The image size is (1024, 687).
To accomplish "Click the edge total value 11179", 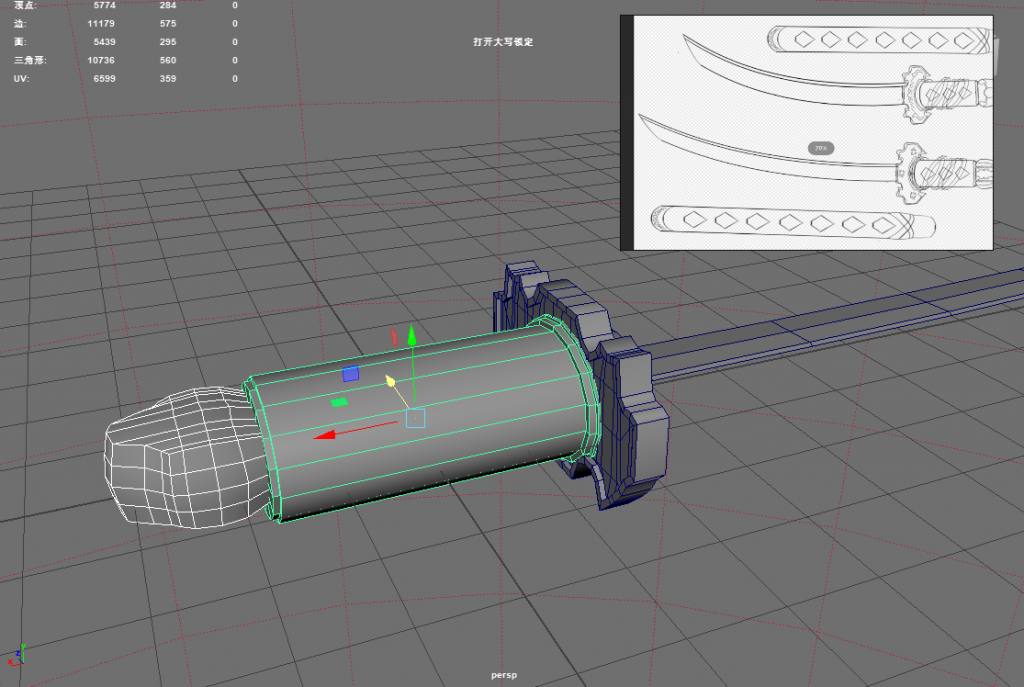I will (101, 24).
